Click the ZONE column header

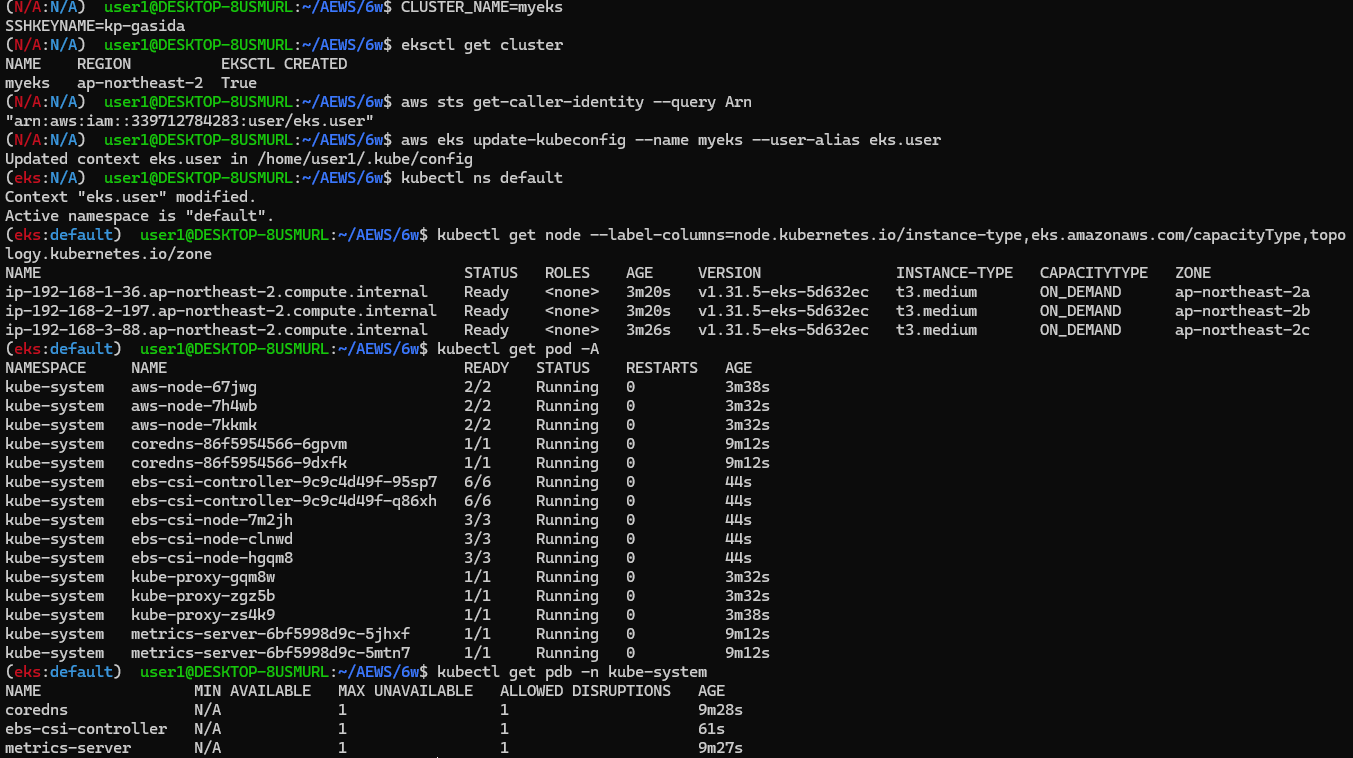pos(1193,273)
